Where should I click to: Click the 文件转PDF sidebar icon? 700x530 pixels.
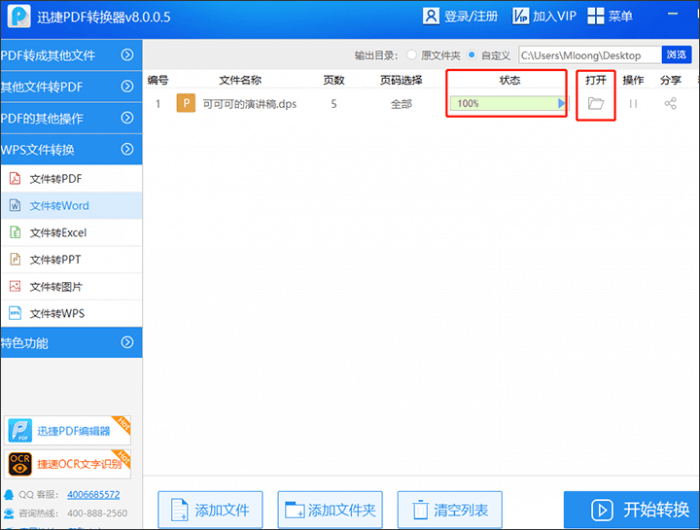(x=15, y=179)
